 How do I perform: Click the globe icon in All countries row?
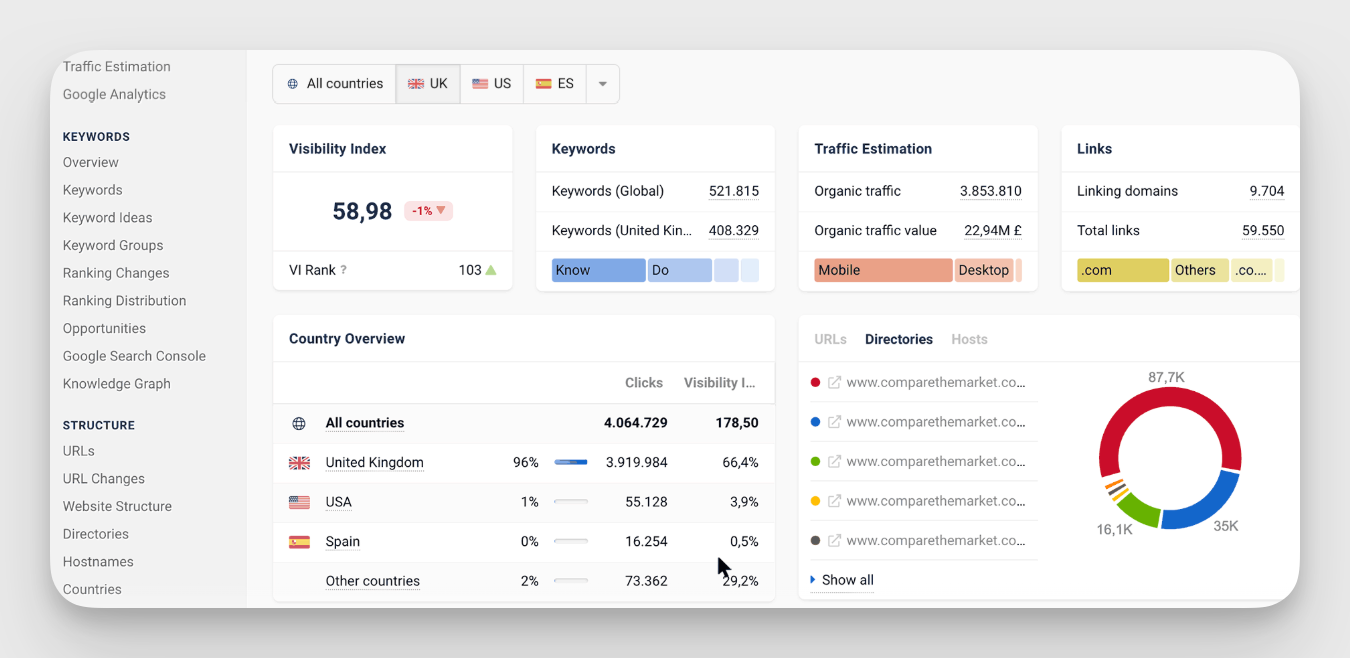[x=299, y=423]
